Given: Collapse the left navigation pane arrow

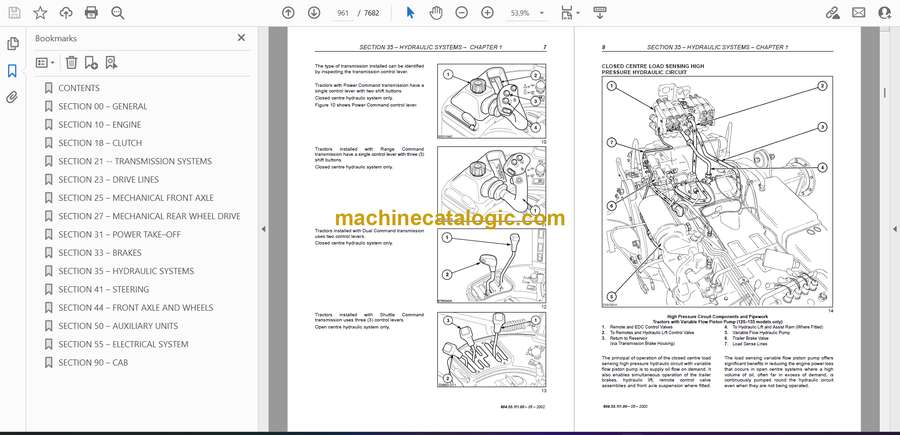Looking at the screenshot, I should (263, 229).
